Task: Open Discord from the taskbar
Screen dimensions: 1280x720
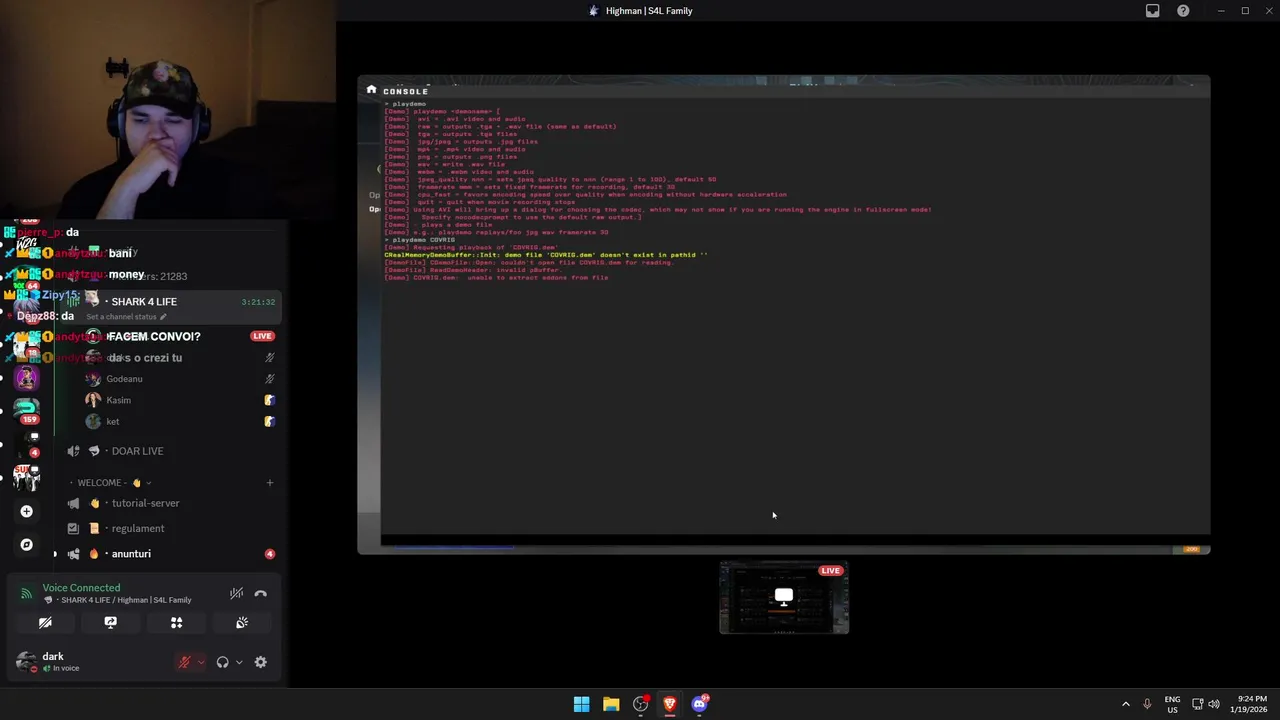Action: pyautogui.click(x=699, y=704)
